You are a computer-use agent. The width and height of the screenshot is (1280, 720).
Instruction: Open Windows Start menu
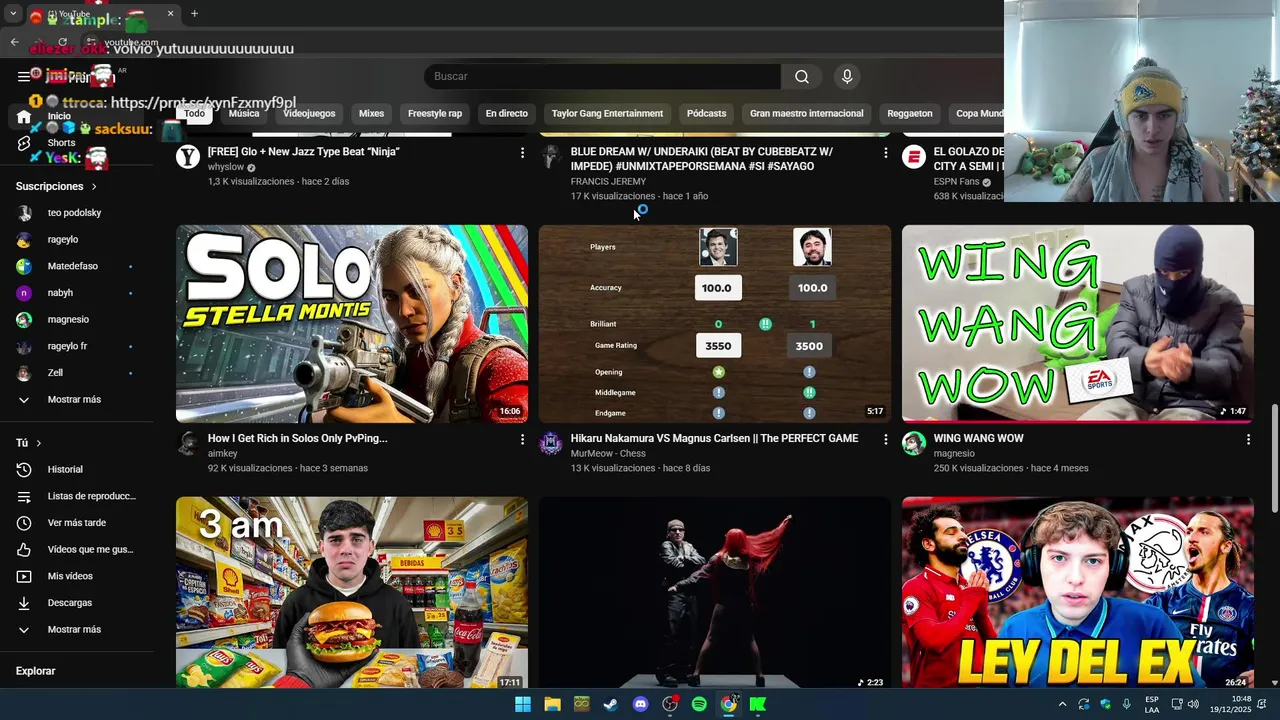[523, 704]
